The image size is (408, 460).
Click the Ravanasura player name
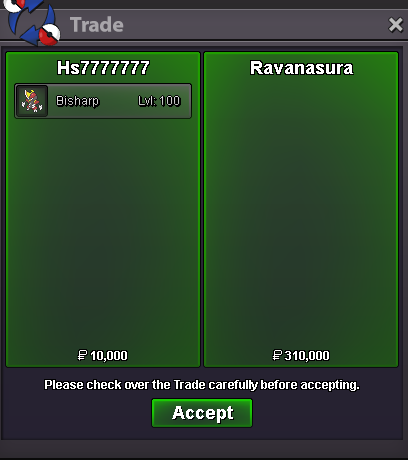(302, 68)
